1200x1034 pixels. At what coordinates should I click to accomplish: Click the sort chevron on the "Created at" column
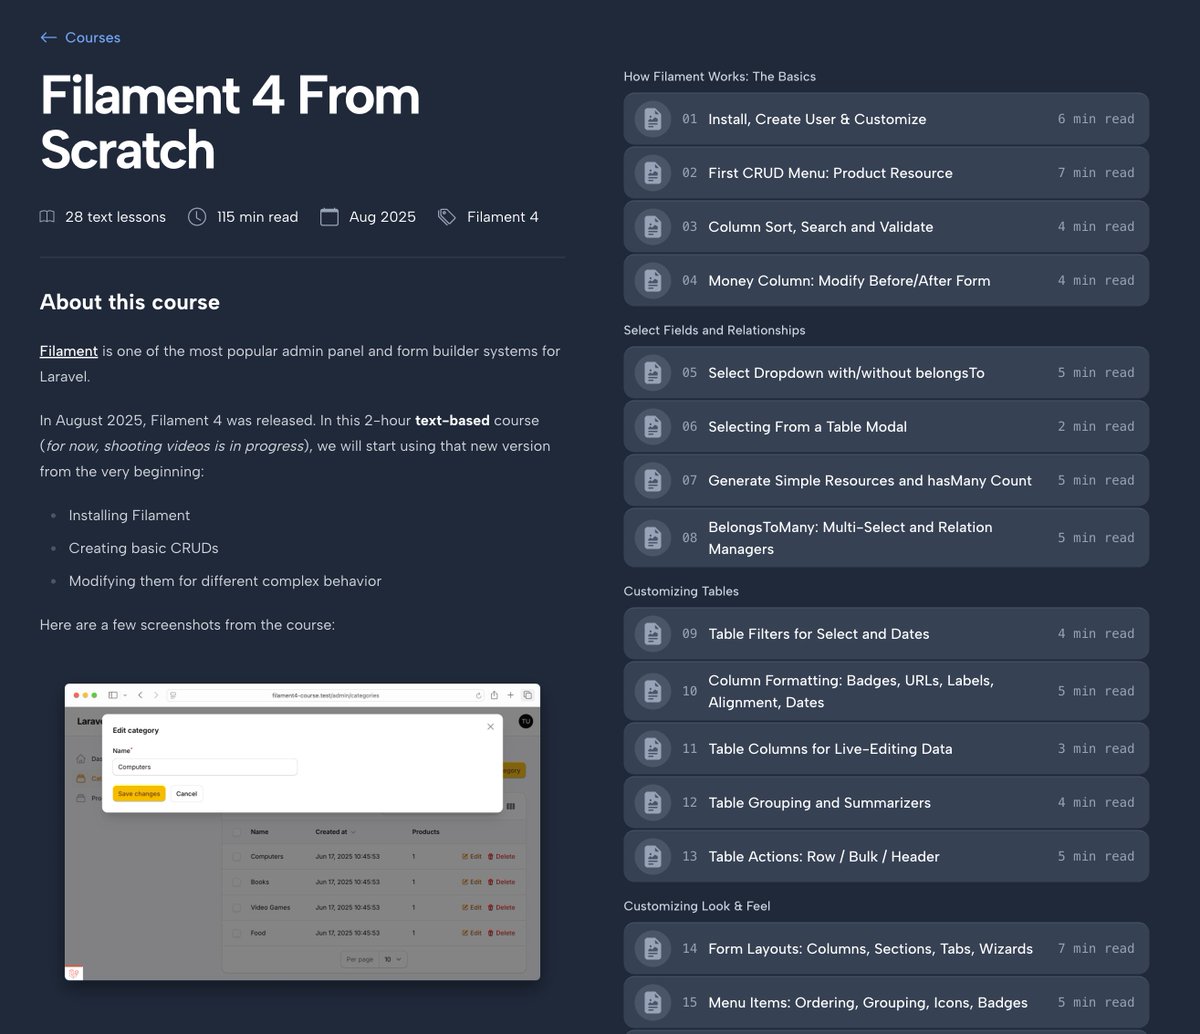353,832
